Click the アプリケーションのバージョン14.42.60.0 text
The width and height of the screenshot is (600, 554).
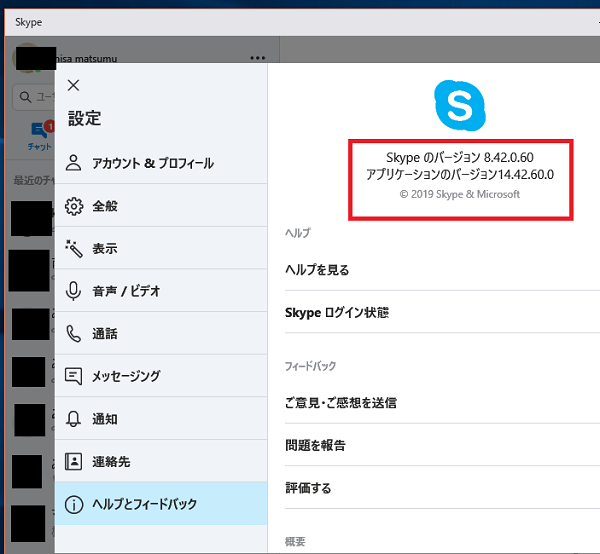point(460,174)
